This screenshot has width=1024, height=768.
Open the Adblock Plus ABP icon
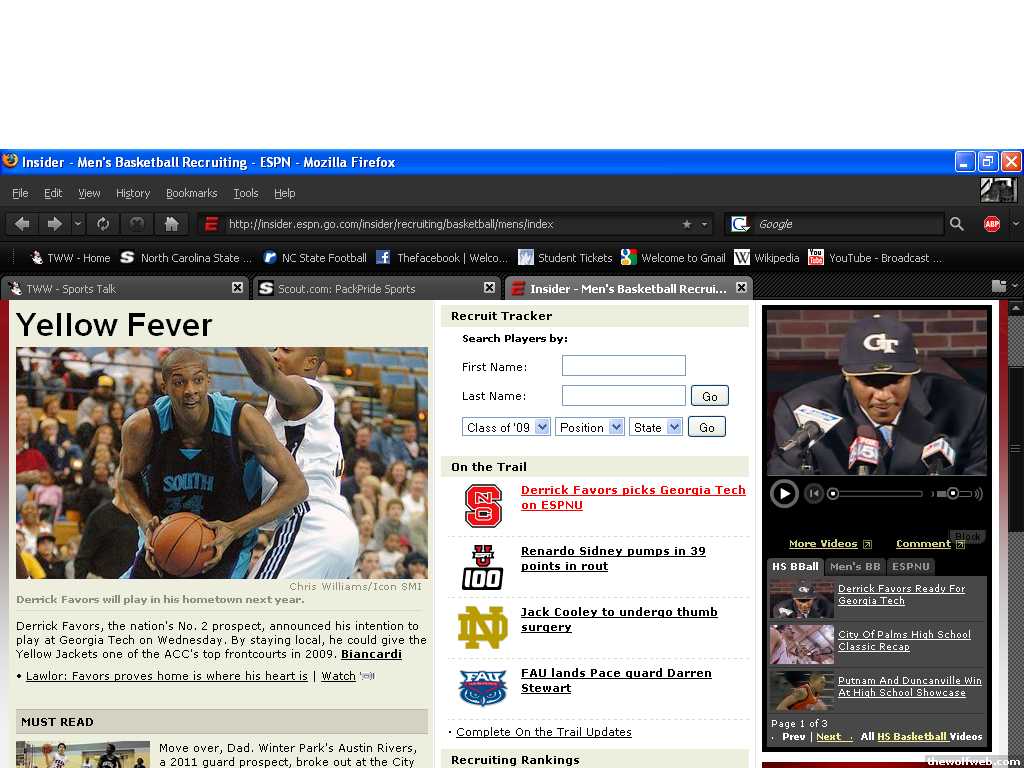pos(991,224)
